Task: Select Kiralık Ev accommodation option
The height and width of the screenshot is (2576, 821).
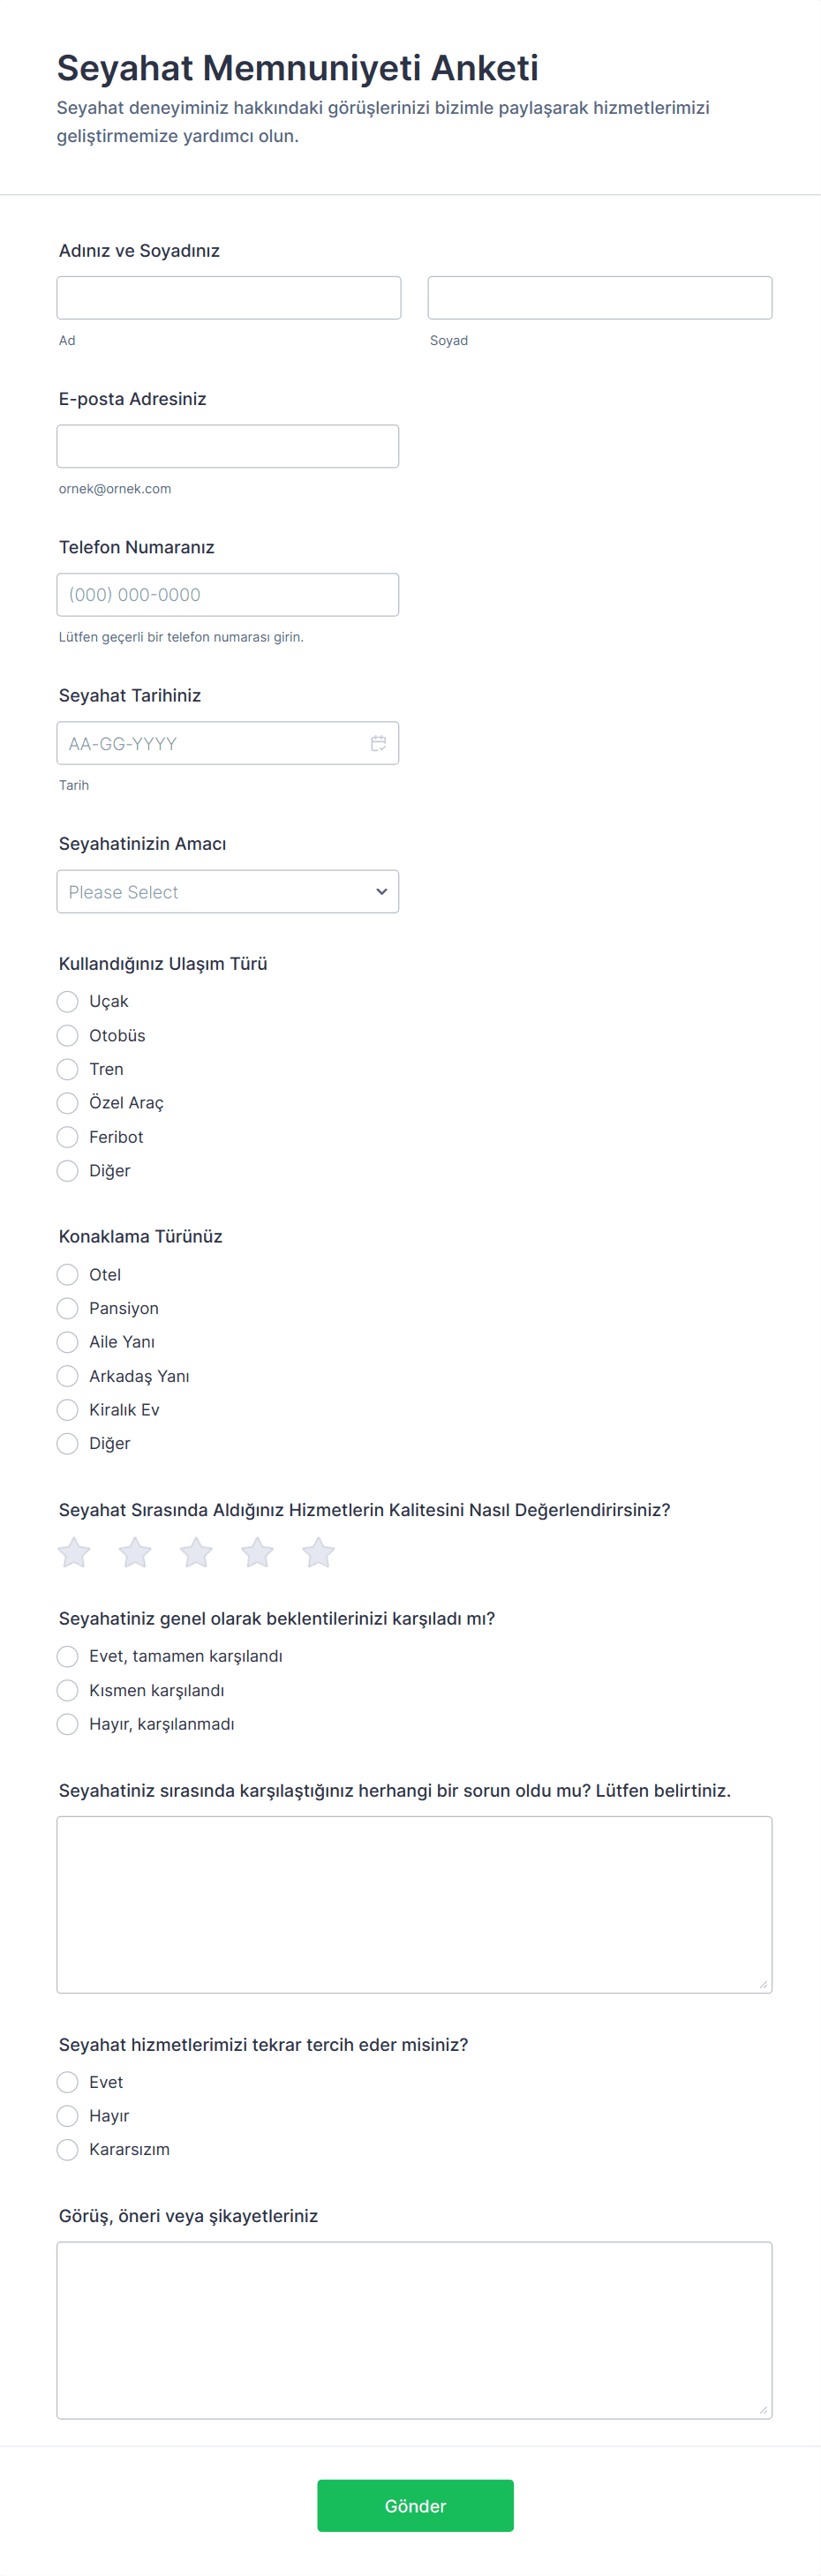Action: pos(68,1410)
